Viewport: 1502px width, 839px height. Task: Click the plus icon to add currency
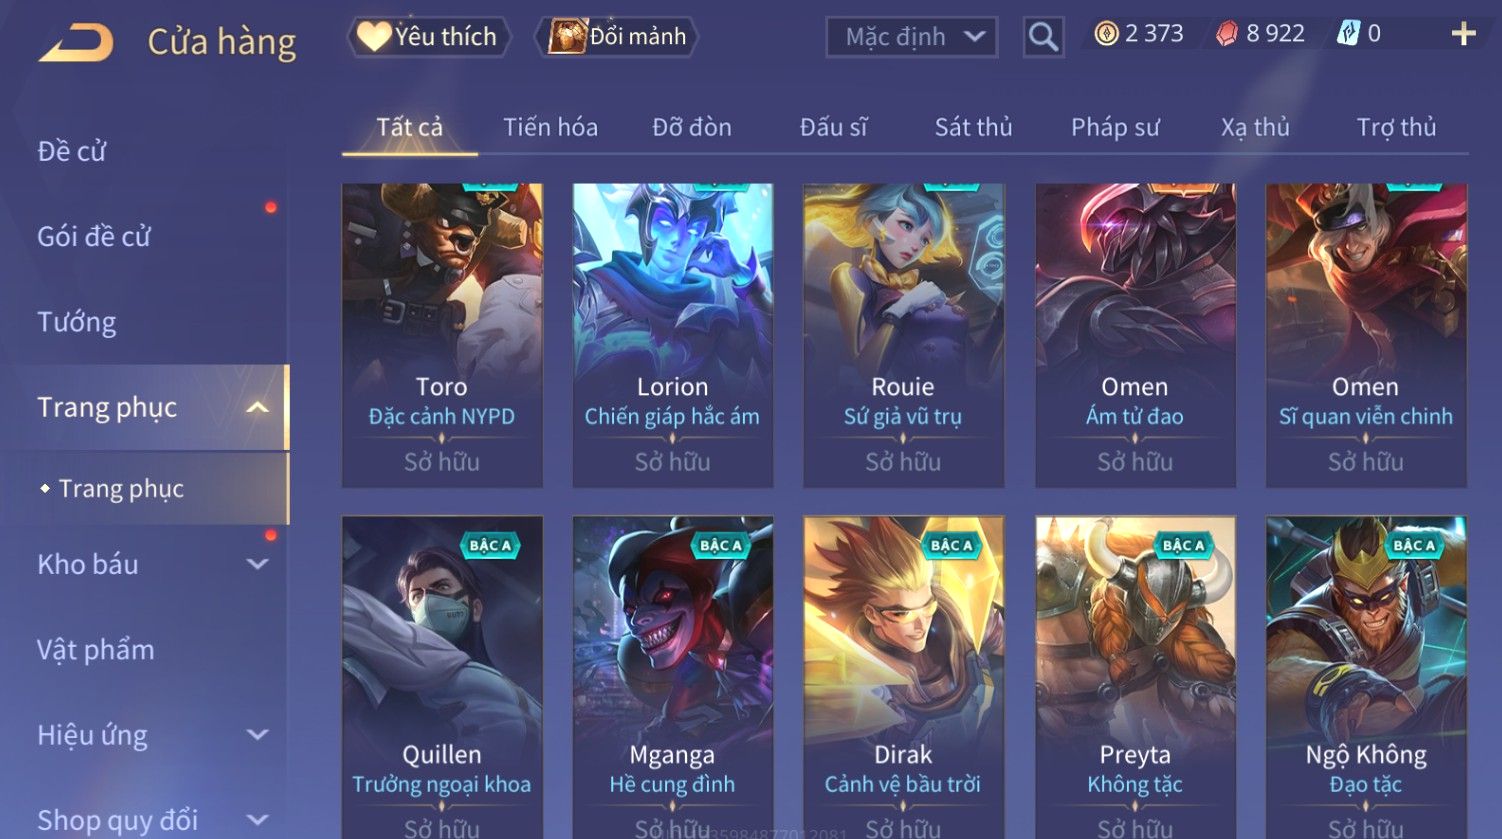pyautogui.click(x=1463, y=35)
